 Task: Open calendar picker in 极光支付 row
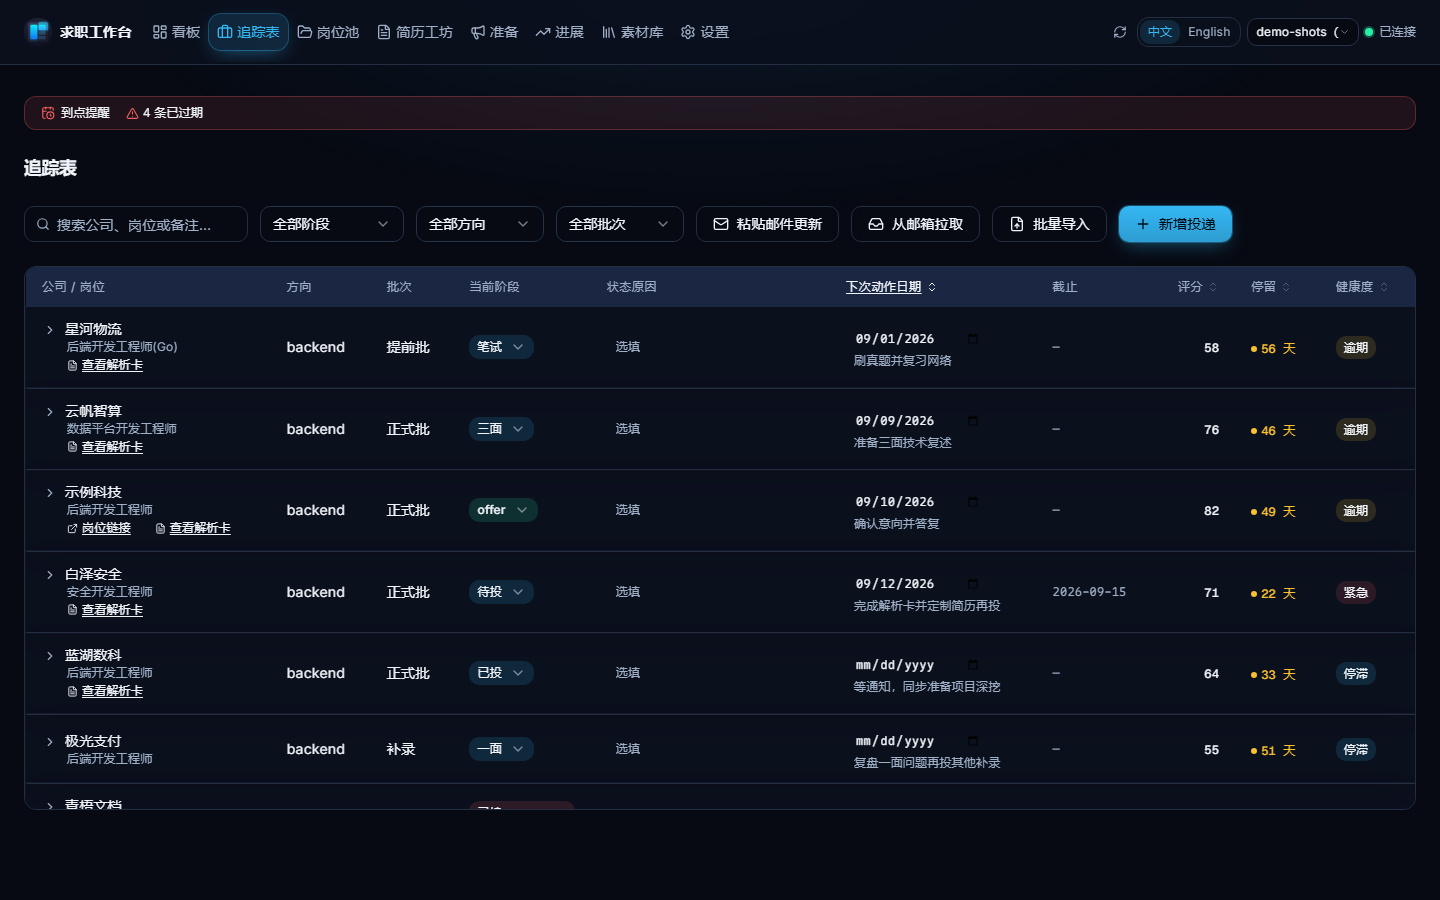point(973,741)
